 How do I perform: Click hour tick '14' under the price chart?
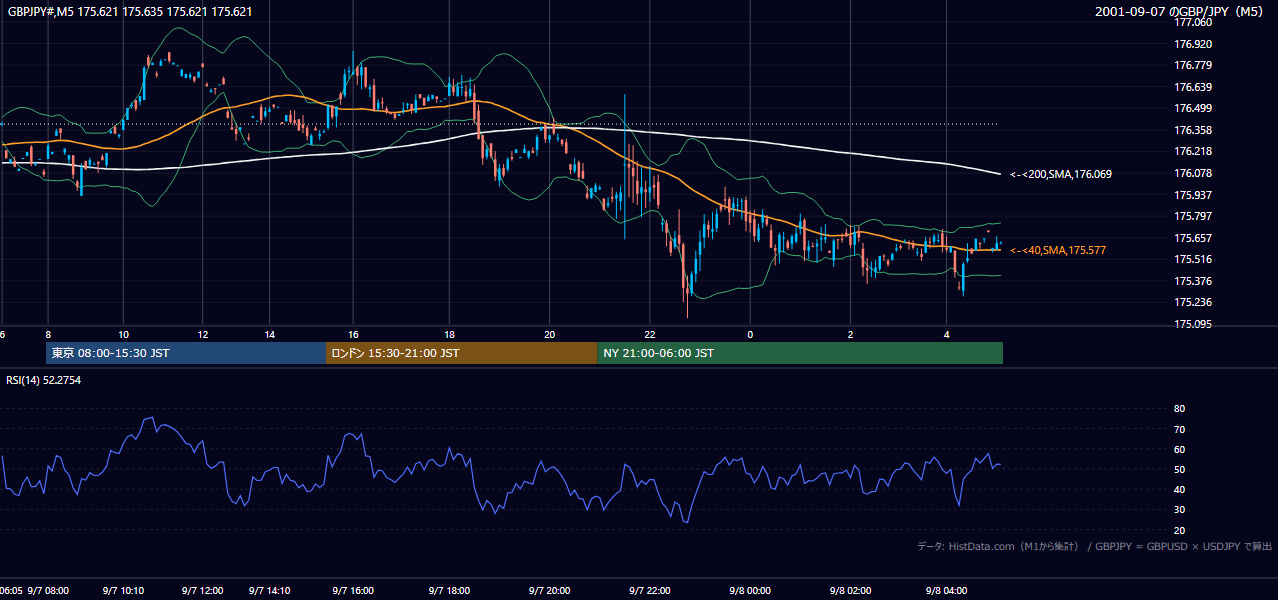point(270,334)
